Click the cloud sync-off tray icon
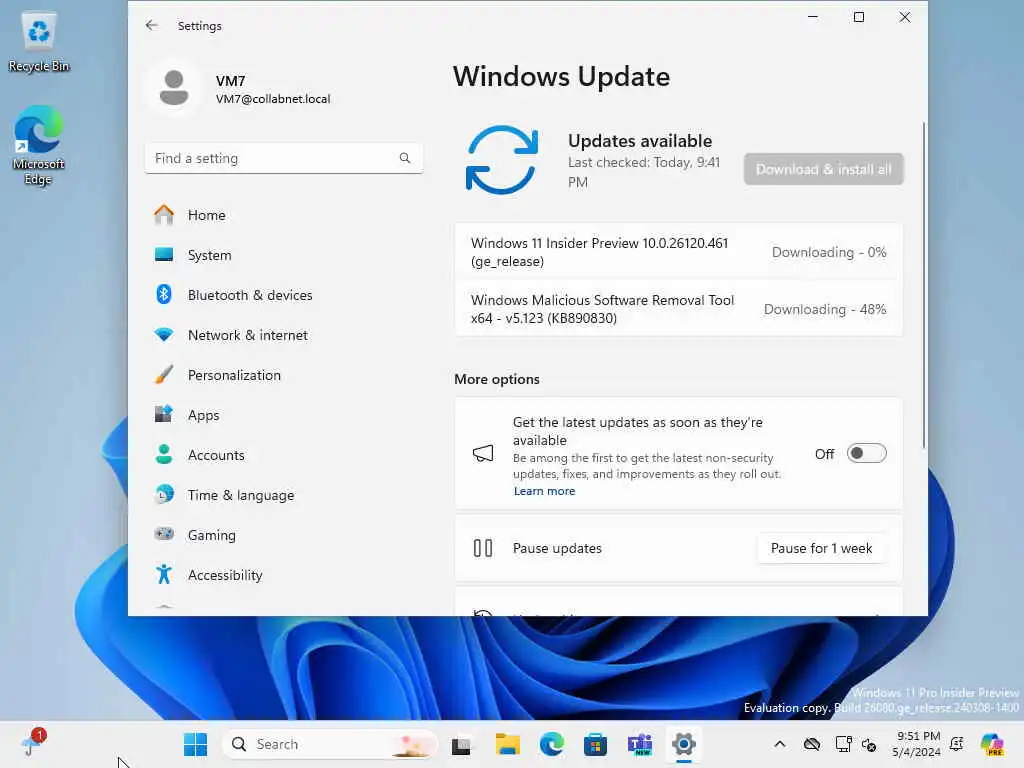Viewport: 1024px width, 768px height. click(812, 744)
